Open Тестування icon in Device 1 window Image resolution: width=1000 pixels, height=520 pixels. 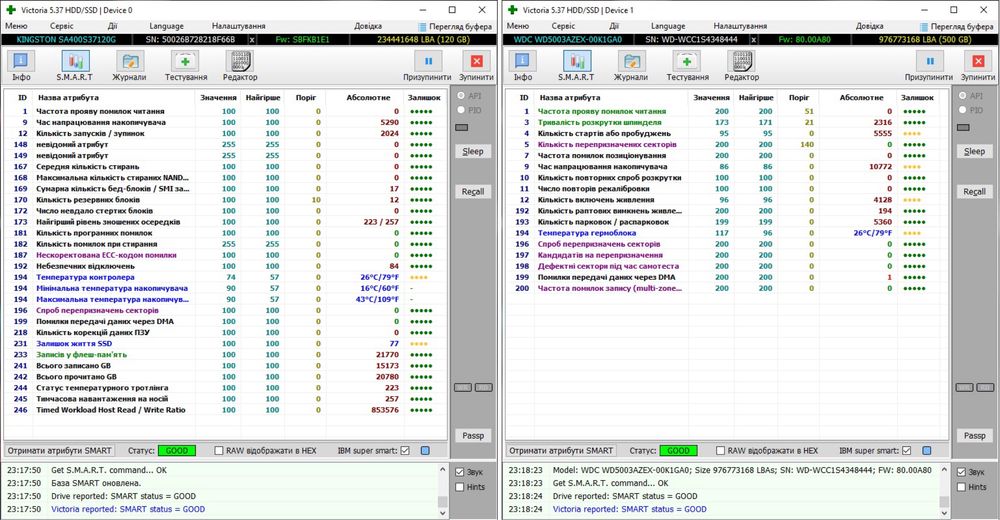point(686,61)
